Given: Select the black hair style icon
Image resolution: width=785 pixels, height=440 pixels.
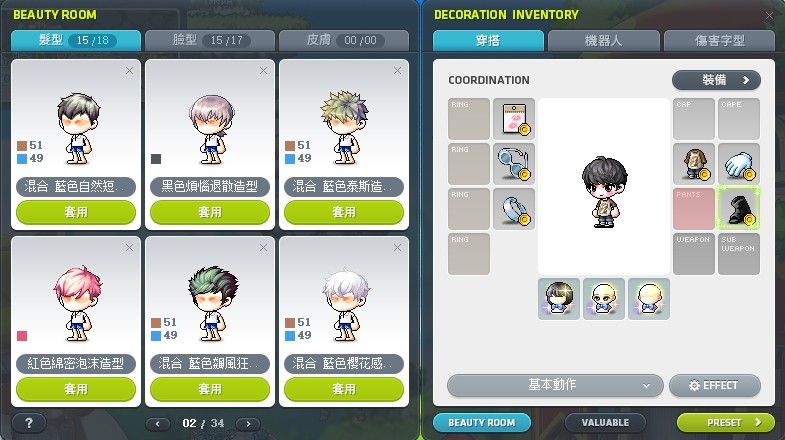Looking at the screenshot, I should click(x=559, y=299).
